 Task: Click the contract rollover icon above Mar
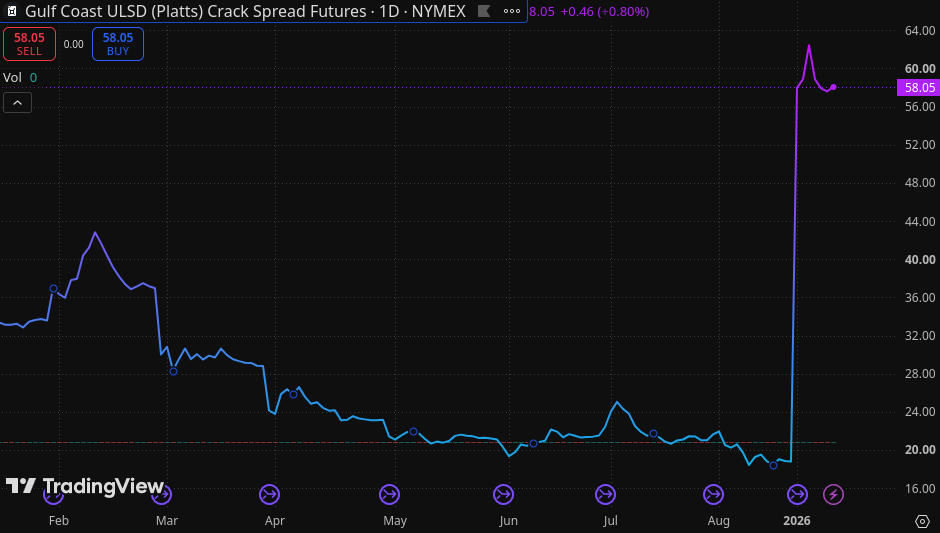(x=161, y=495)
